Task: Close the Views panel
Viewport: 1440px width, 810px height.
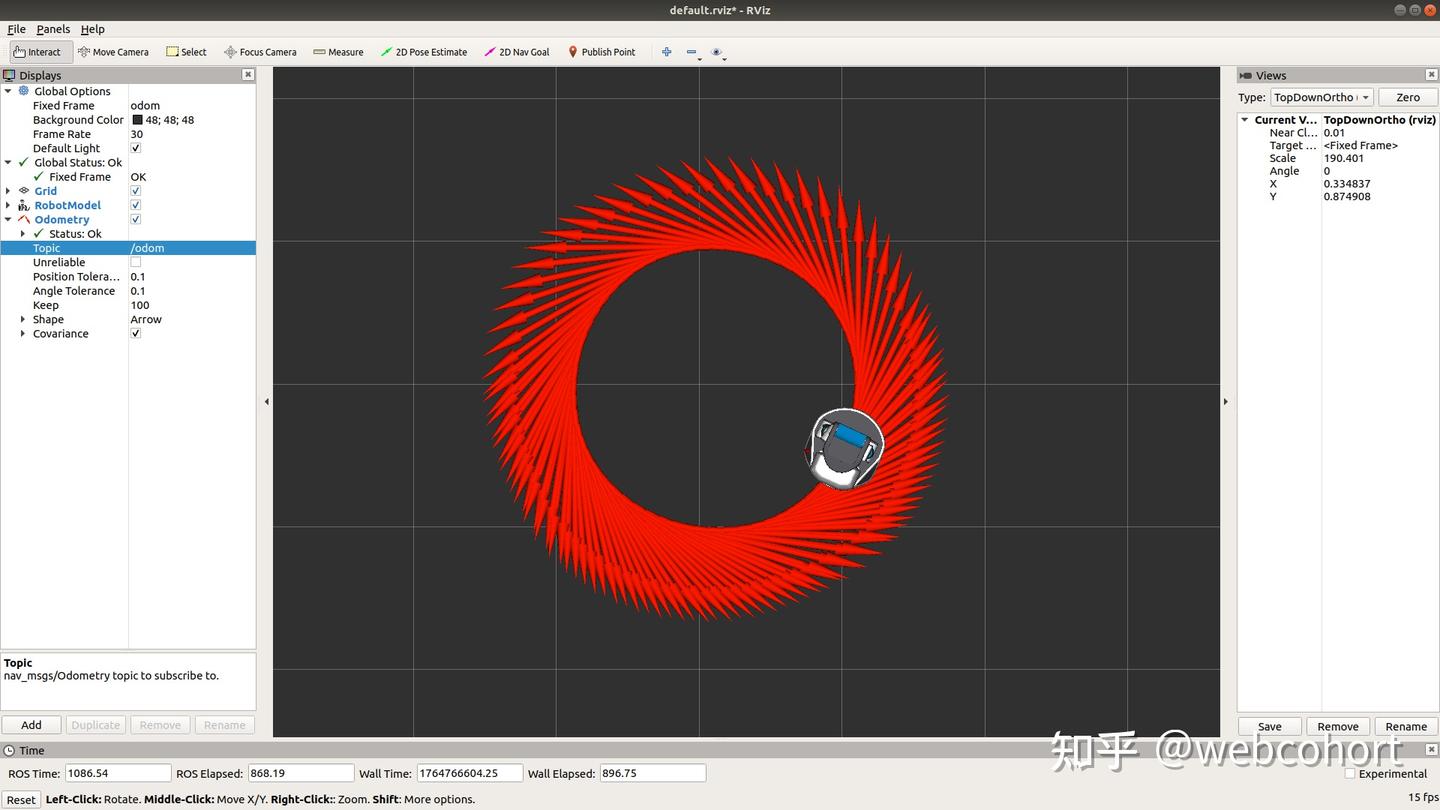Action: (1431, 75)
